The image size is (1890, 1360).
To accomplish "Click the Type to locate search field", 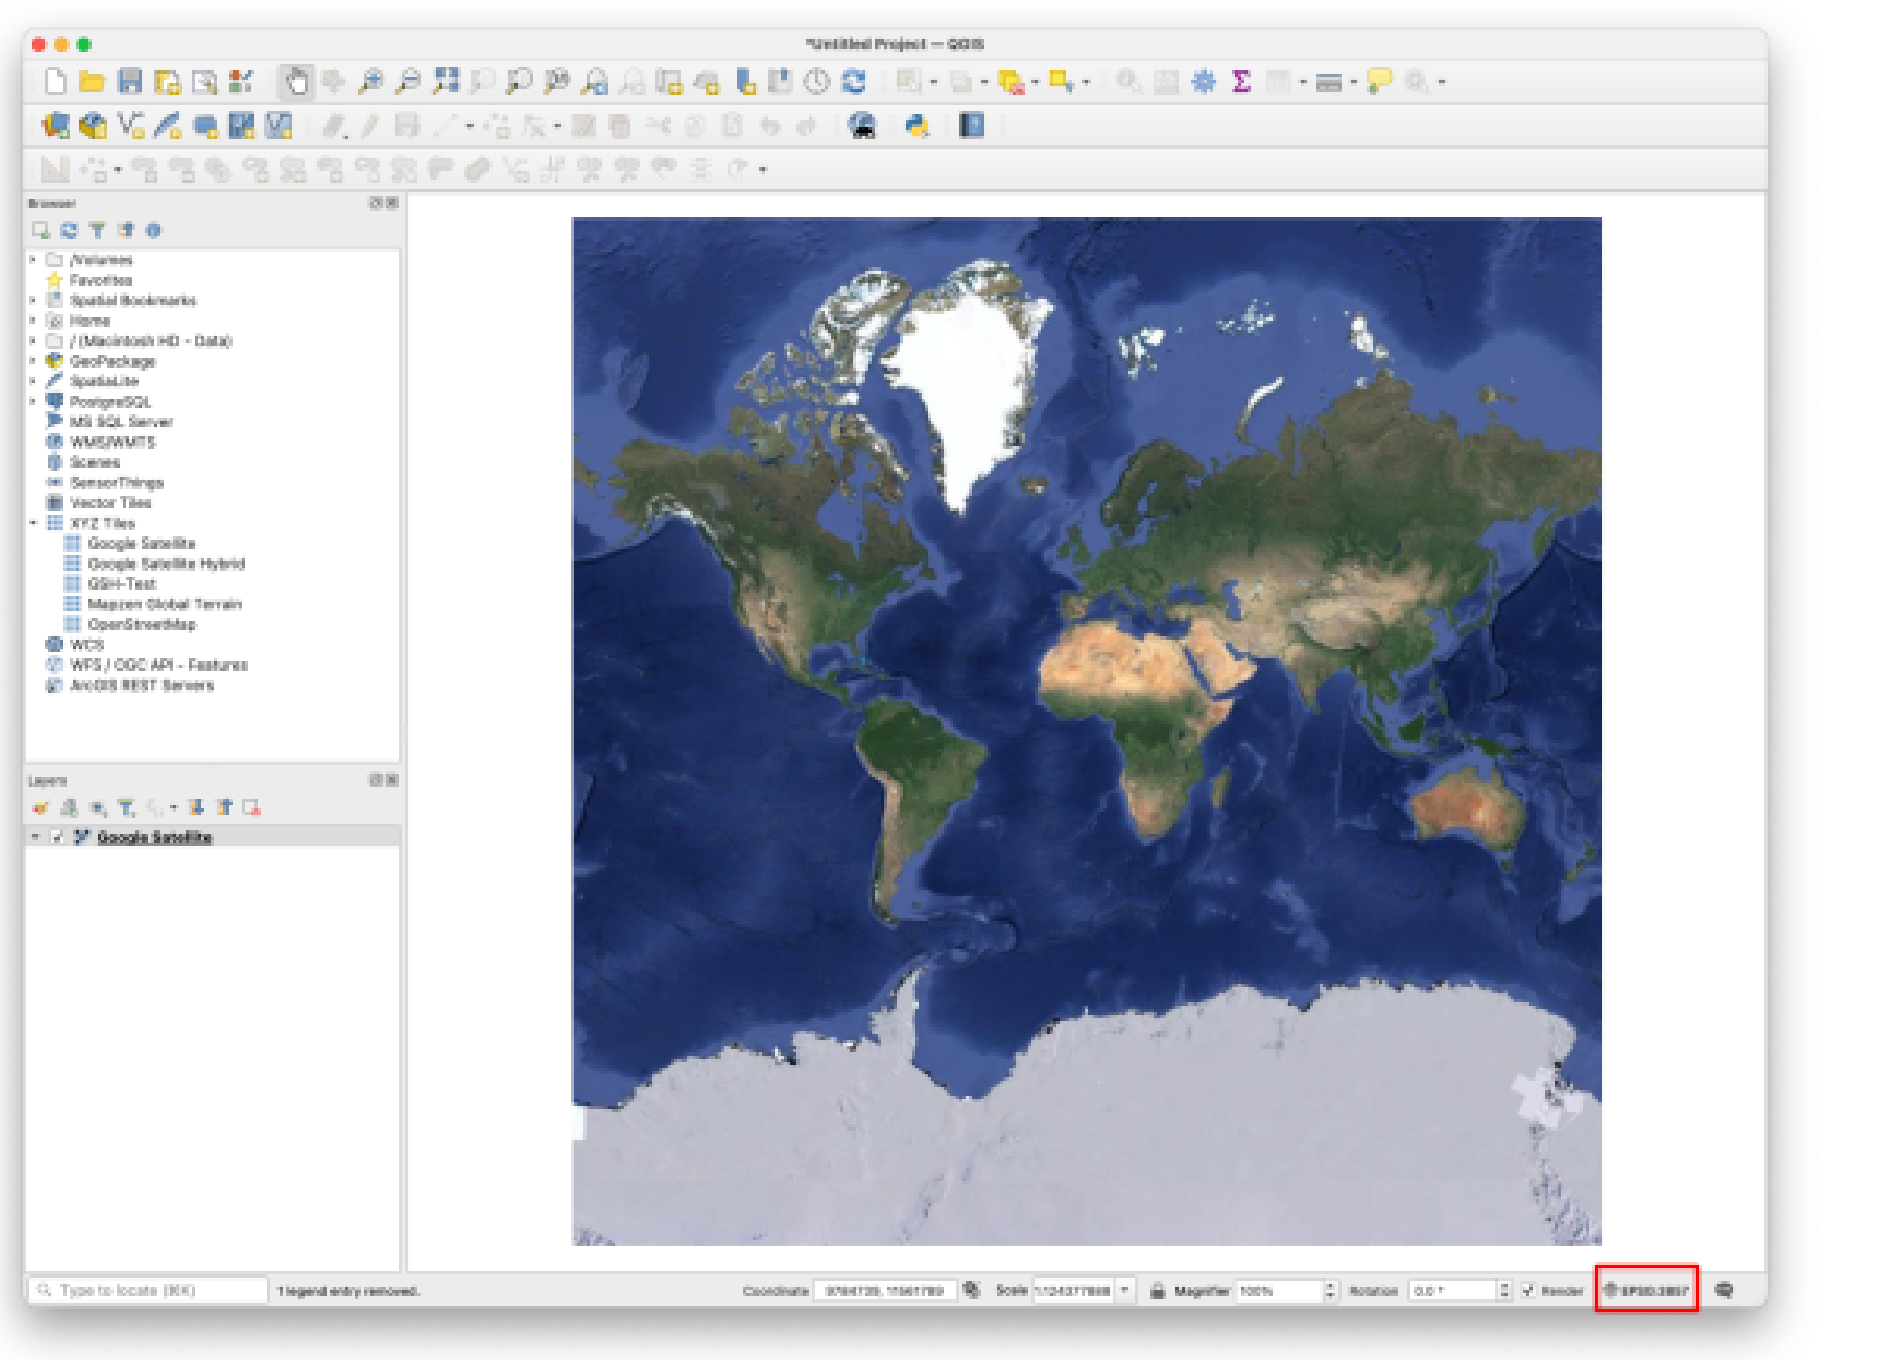I will click(149, 1290).
